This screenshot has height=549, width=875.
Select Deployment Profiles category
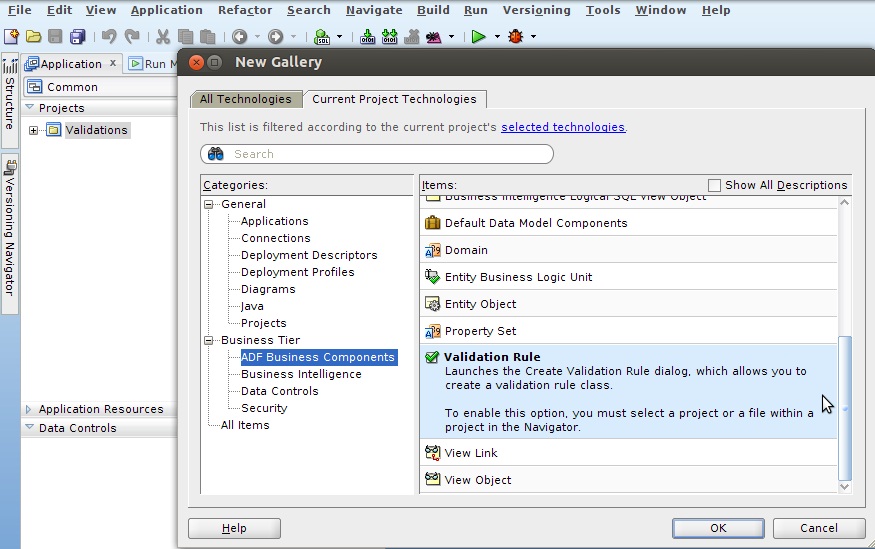(x=297, y=272)
